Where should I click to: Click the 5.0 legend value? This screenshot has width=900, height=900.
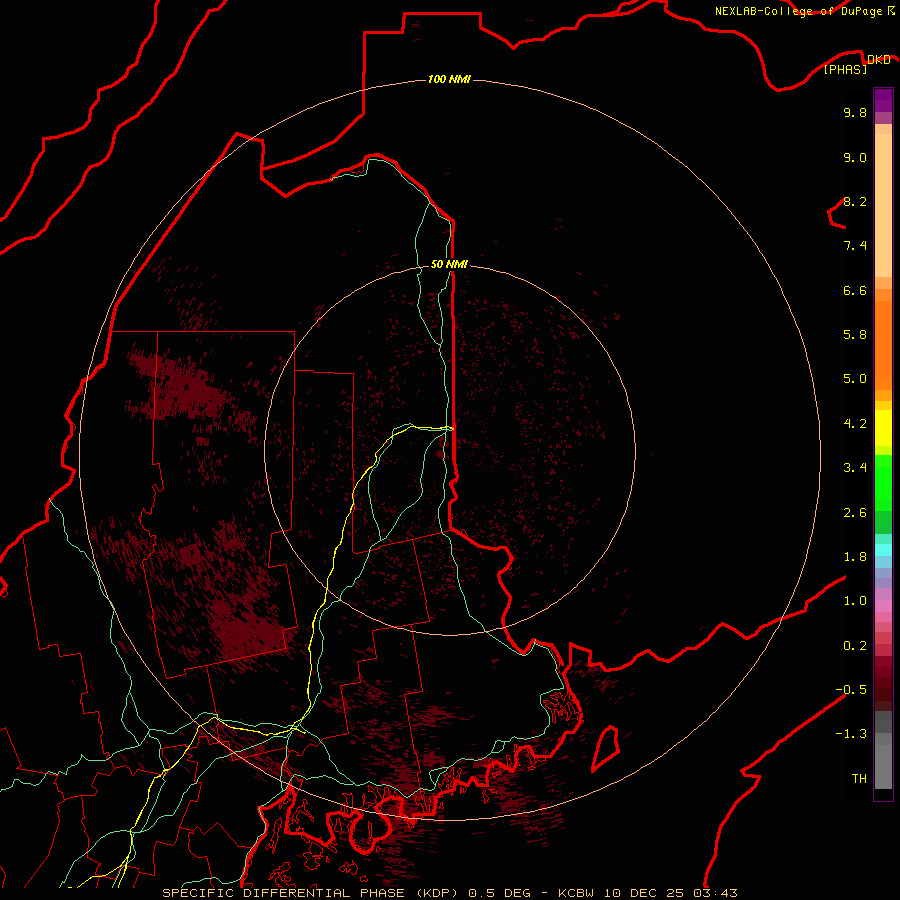[x=855, y=379]
